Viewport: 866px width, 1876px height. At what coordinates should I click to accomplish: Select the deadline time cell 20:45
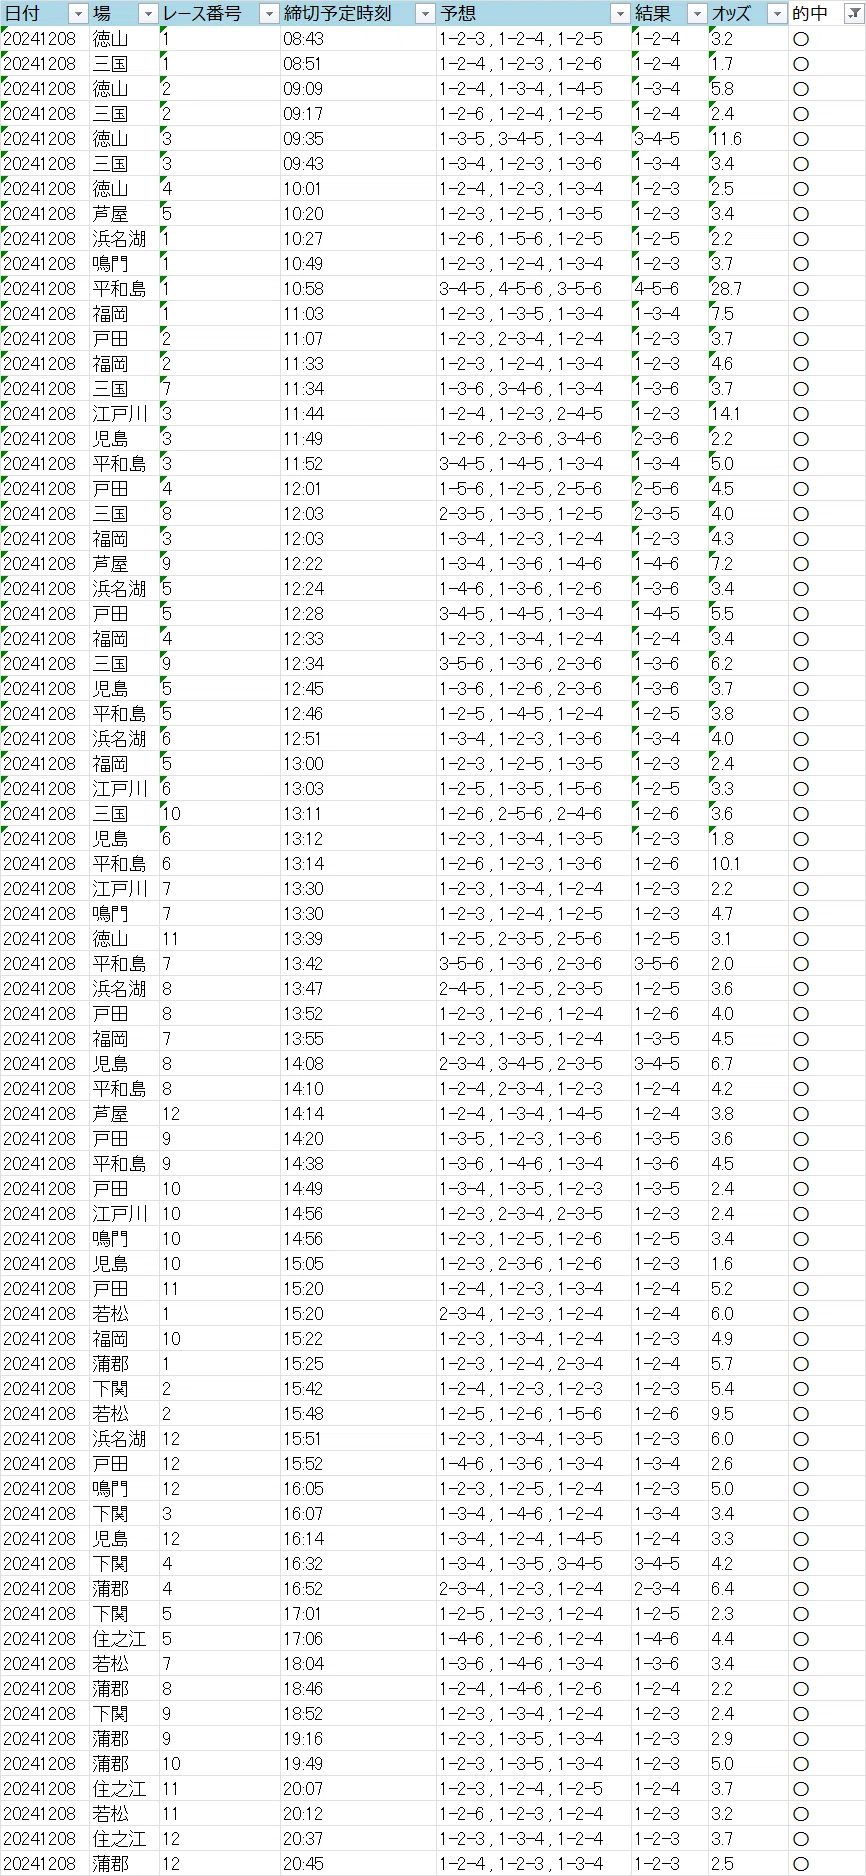coord(358,1864)
